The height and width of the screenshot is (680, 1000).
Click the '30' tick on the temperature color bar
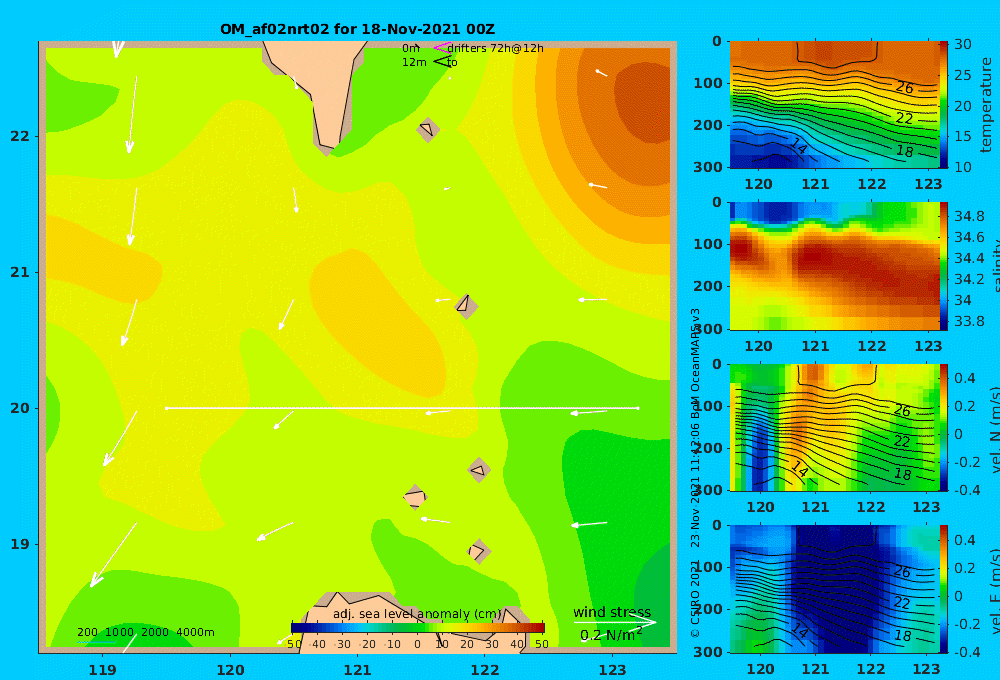963,45
